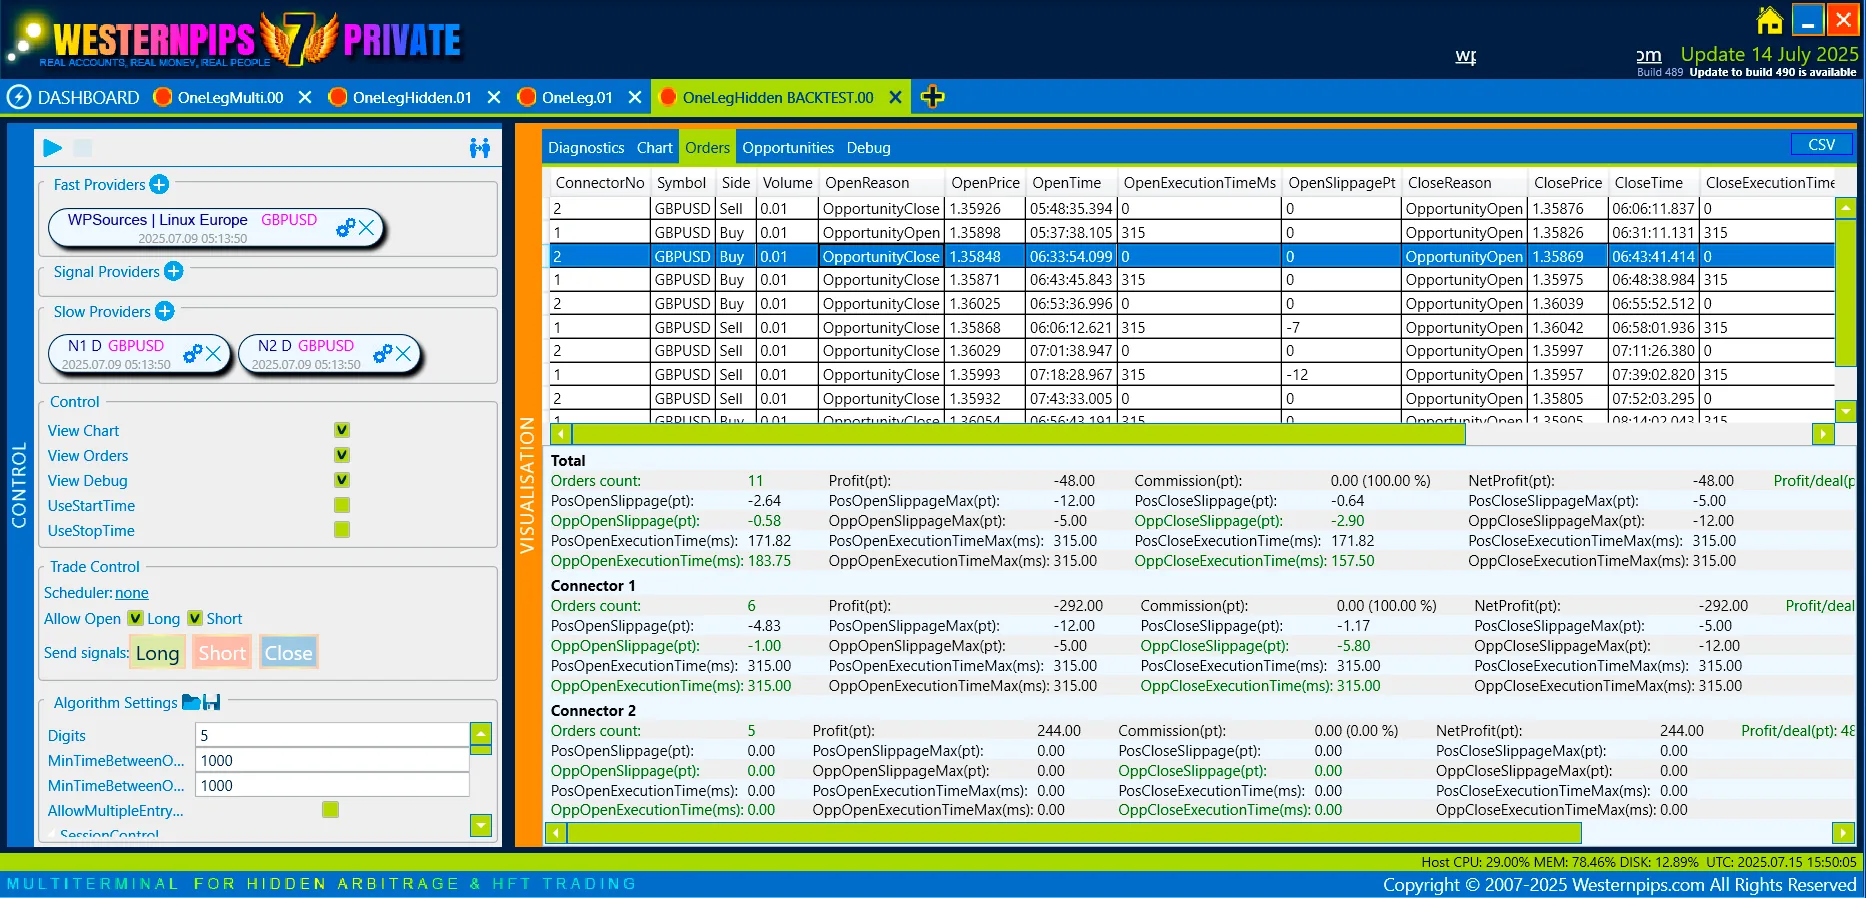Send the Long signal
The width and height of the screenshot is (1866, 898).
(158, 653)
